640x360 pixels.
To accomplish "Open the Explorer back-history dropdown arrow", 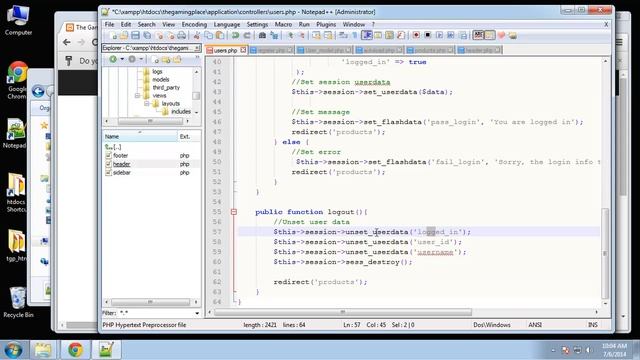I will [122, 59].
